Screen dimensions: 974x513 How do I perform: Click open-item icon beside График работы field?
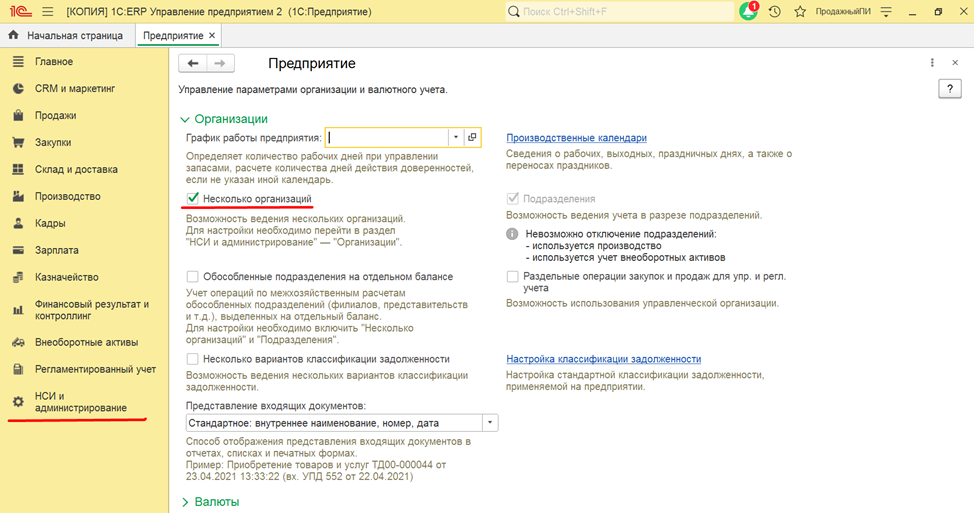tap(472, 137)
